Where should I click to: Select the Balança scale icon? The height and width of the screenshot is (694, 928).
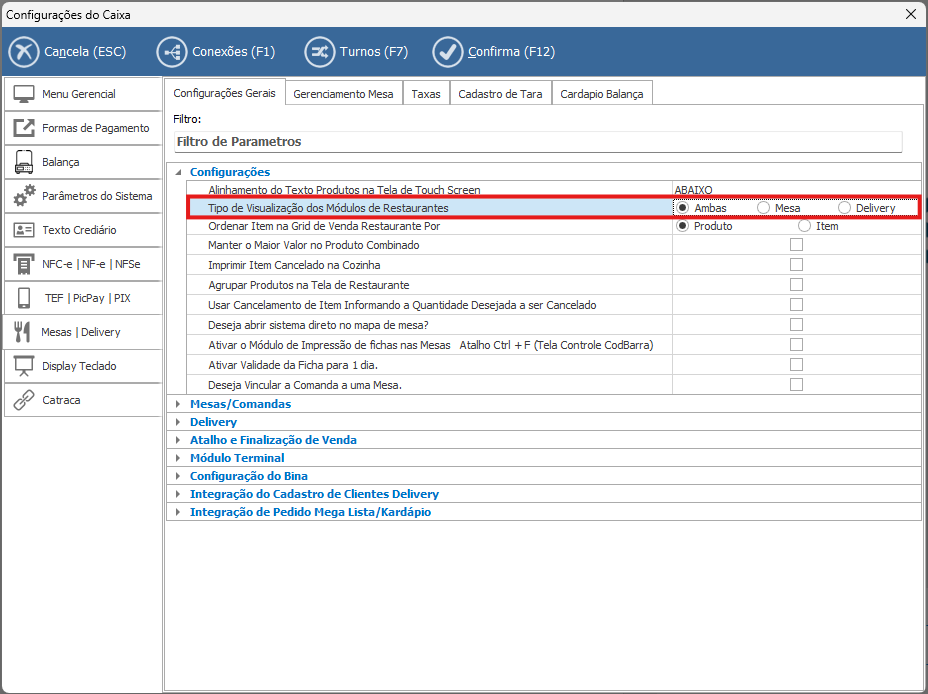click(x=24, y=162)
